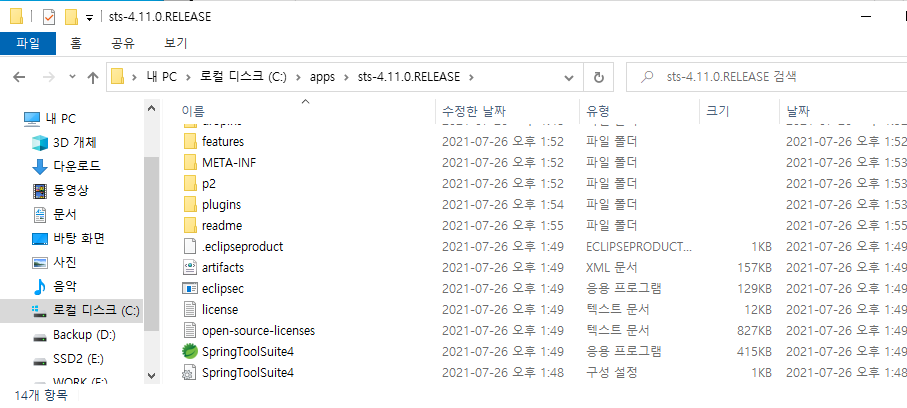This screenshot has height=408, width=907.
Task: Select the readme folder icon
Action: 190,226
